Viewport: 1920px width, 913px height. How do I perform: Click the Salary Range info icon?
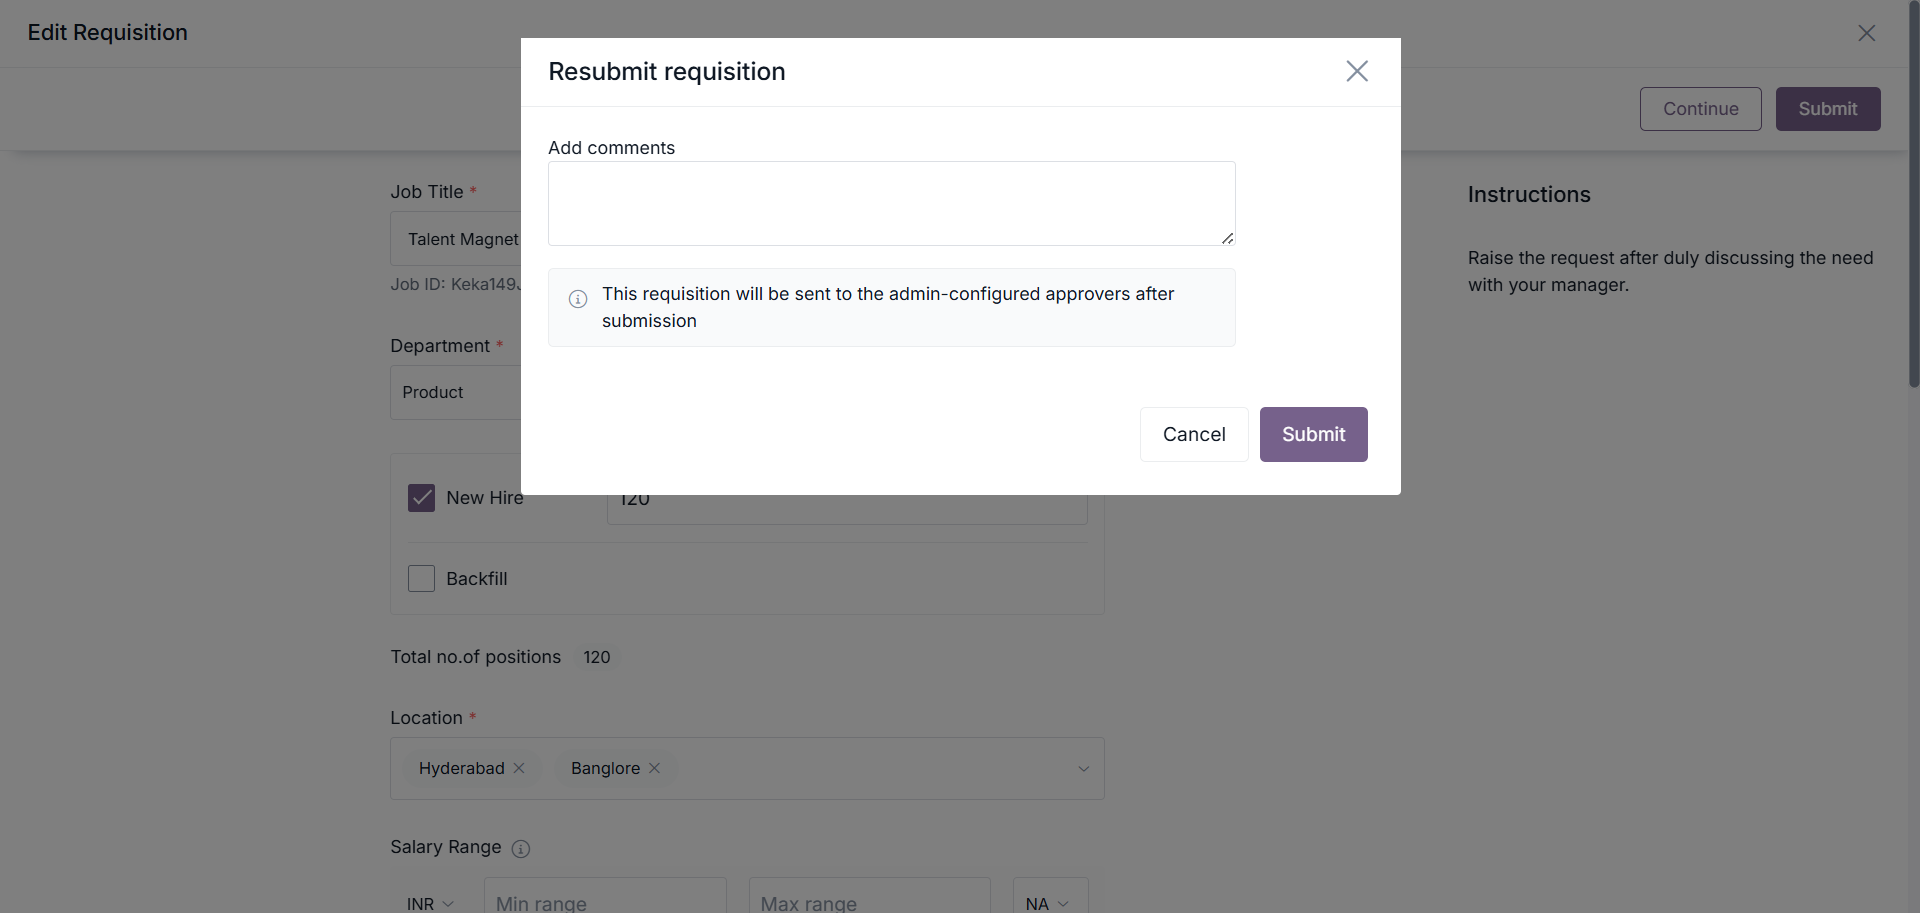point(521,849)
